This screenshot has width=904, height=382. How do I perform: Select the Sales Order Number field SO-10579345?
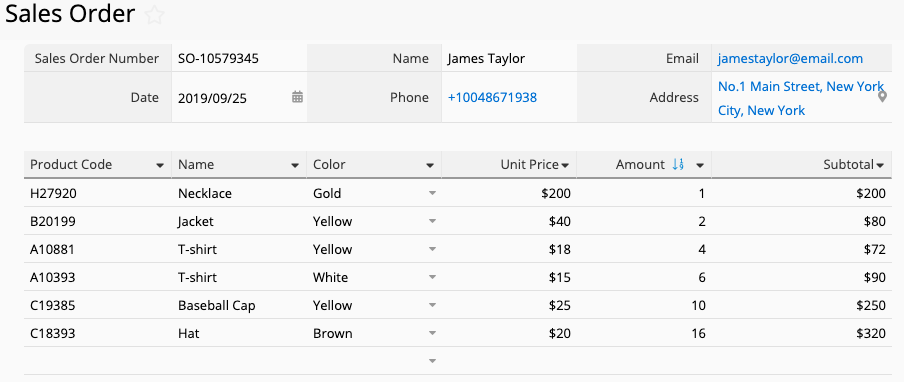[239, 58]
